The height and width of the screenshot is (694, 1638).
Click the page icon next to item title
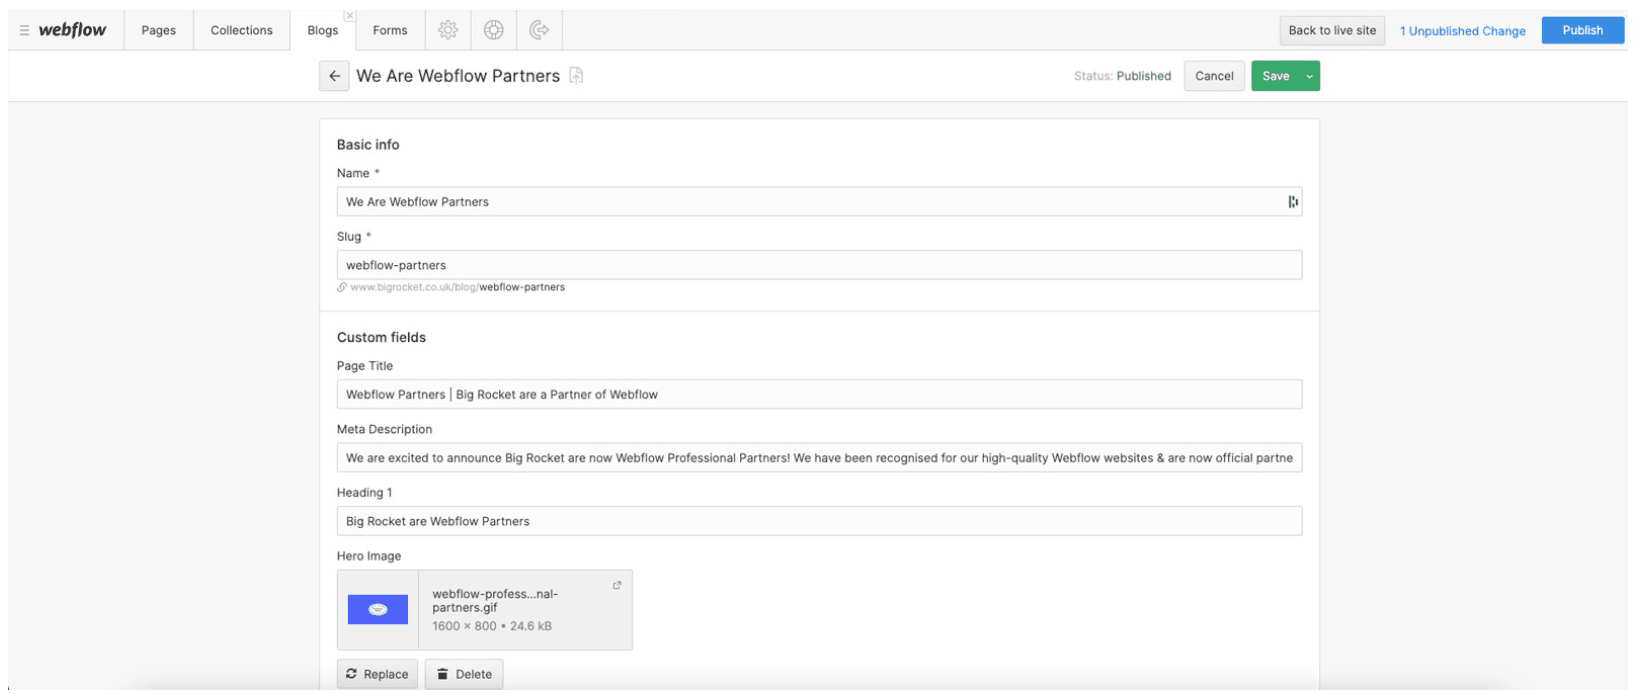click(576, 76)
